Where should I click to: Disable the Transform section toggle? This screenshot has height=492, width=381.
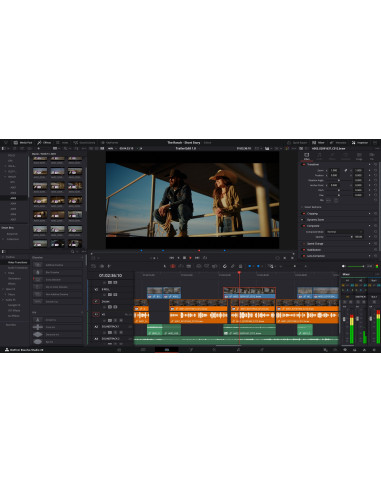[x=304, y=165]
